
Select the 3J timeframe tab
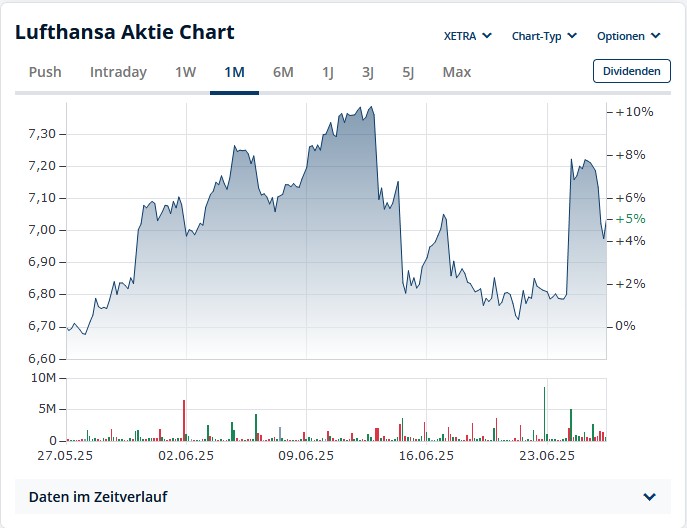tap(368, 72)
